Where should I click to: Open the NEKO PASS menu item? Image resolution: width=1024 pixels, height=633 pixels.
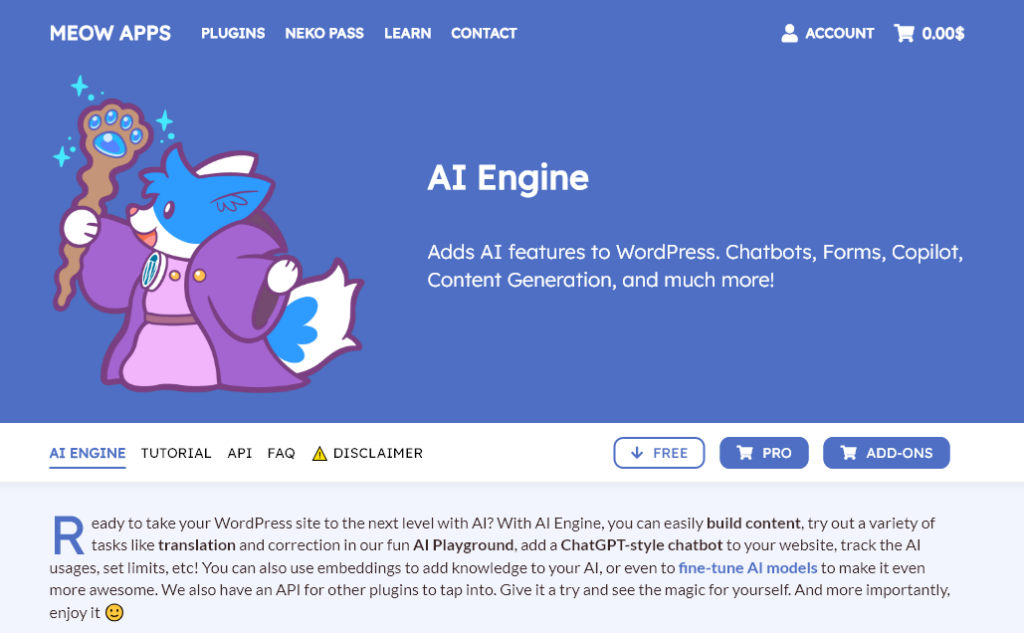pyautogui.click(x=324, y=33)
